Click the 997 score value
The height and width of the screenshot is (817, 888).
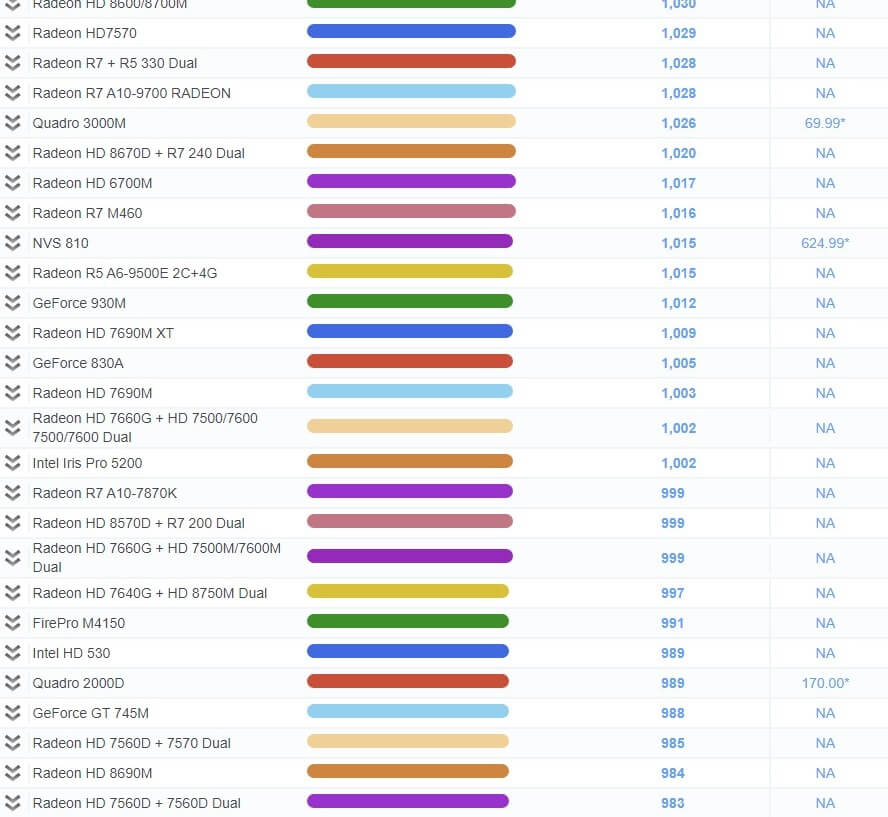[672, 593]
